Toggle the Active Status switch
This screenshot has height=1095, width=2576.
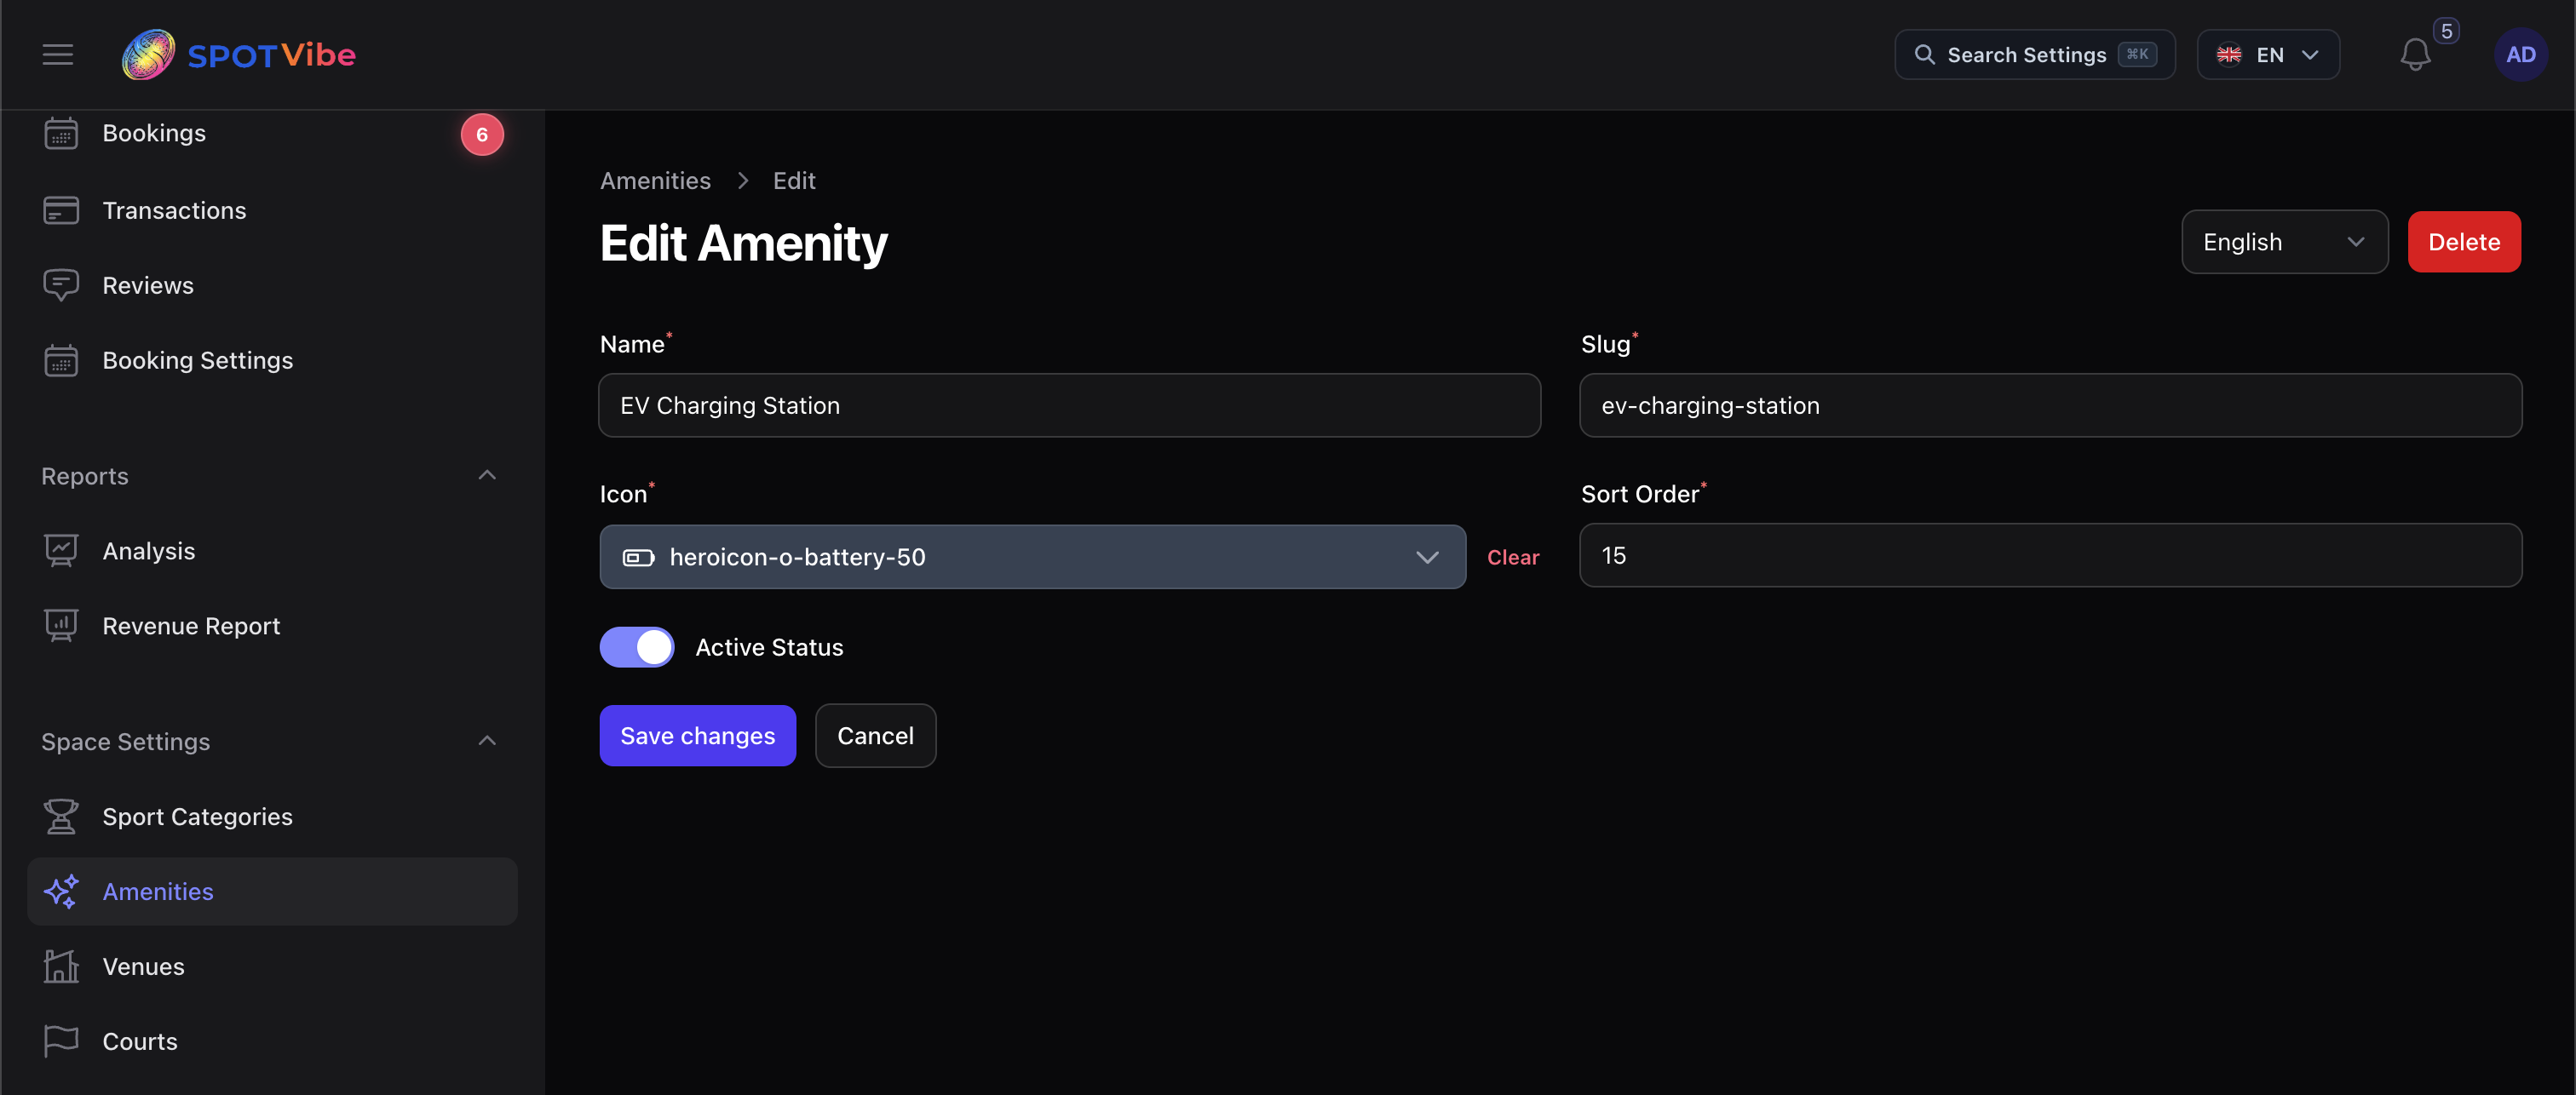pos(637,647)
